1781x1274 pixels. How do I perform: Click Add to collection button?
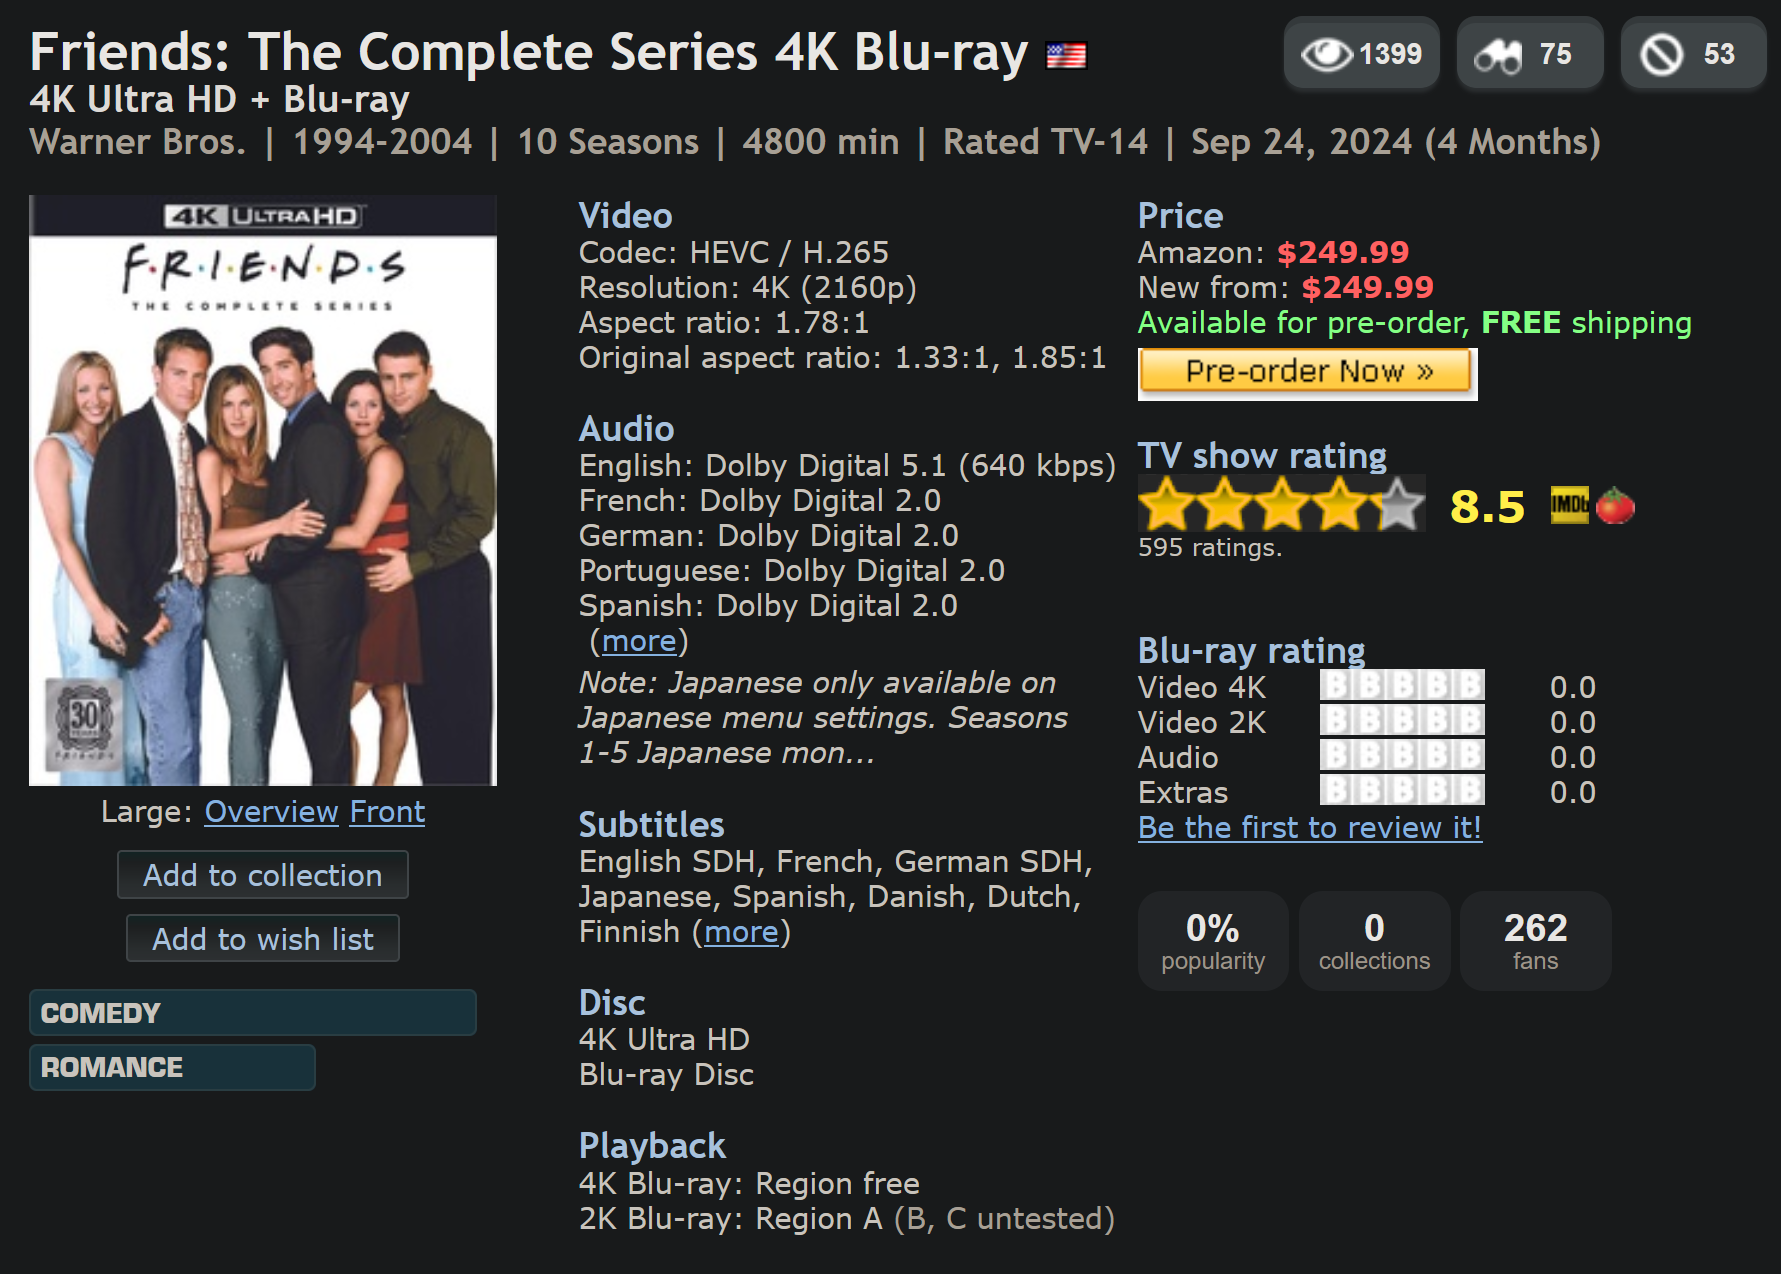tap(262, 875)
